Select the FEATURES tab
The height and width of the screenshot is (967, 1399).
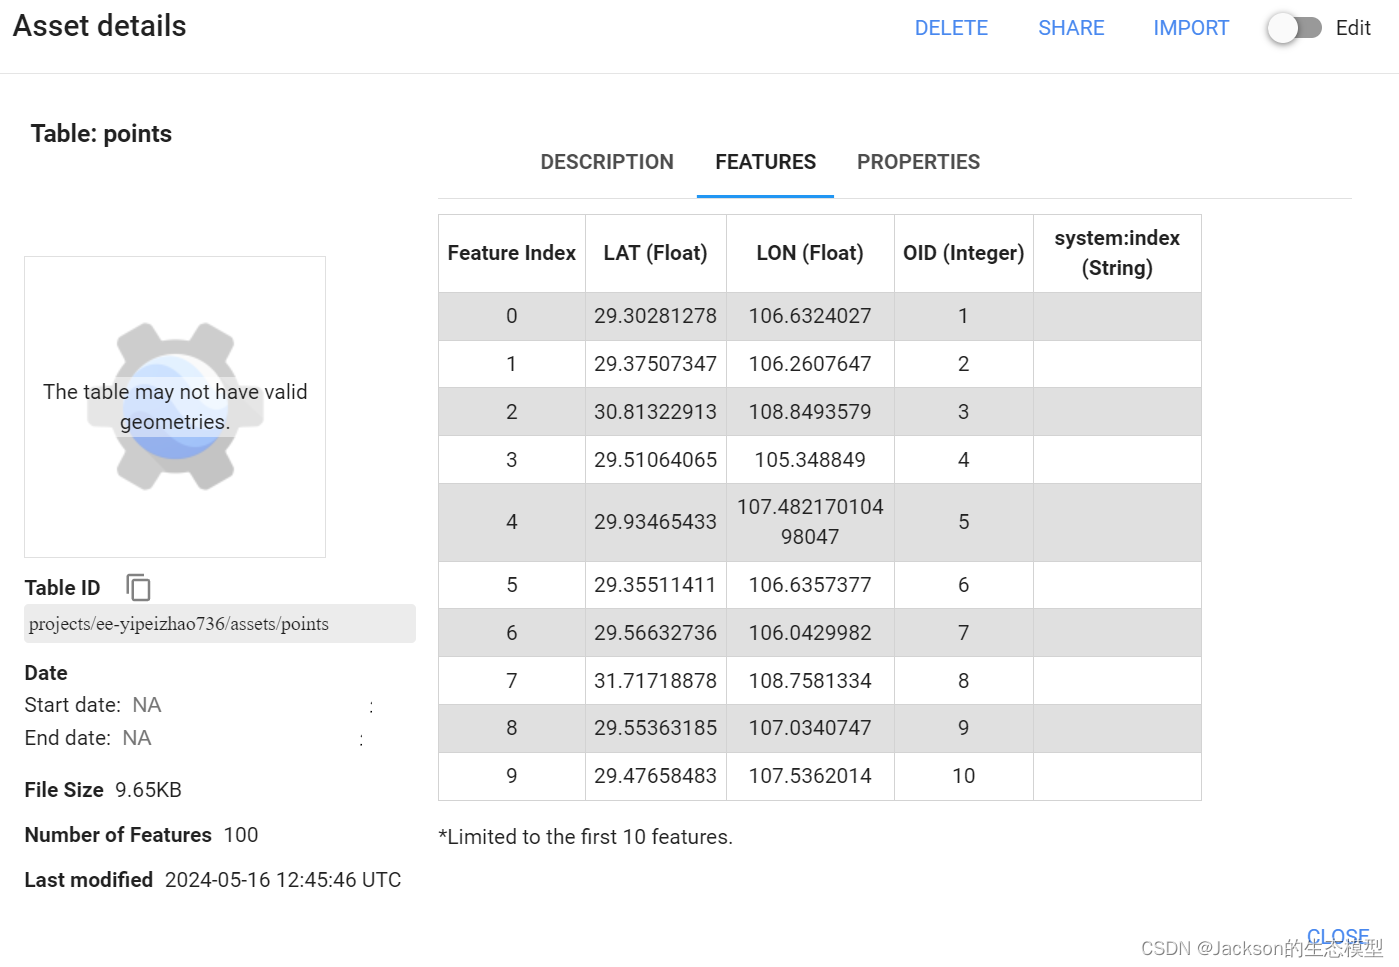pos(765,162)
